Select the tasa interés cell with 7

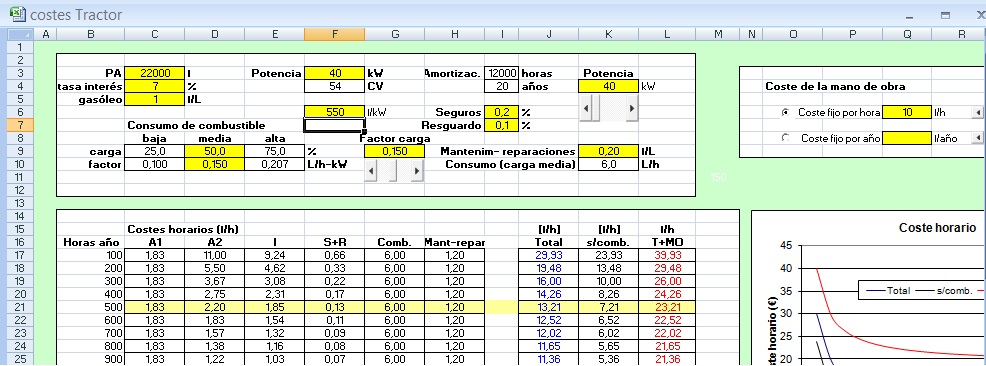pyautogui.click(x=155, y=86)
